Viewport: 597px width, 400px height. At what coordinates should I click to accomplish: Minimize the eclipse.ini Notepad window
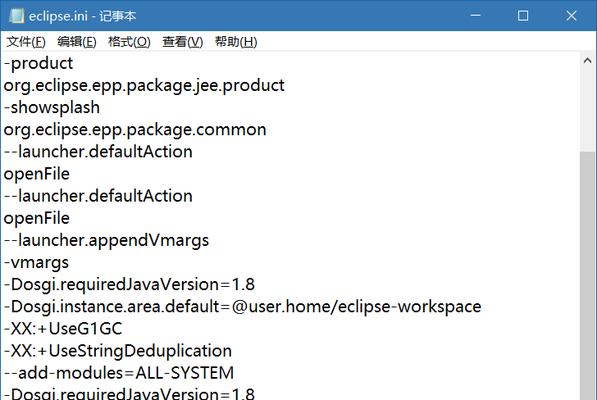(x=475, y=16)
